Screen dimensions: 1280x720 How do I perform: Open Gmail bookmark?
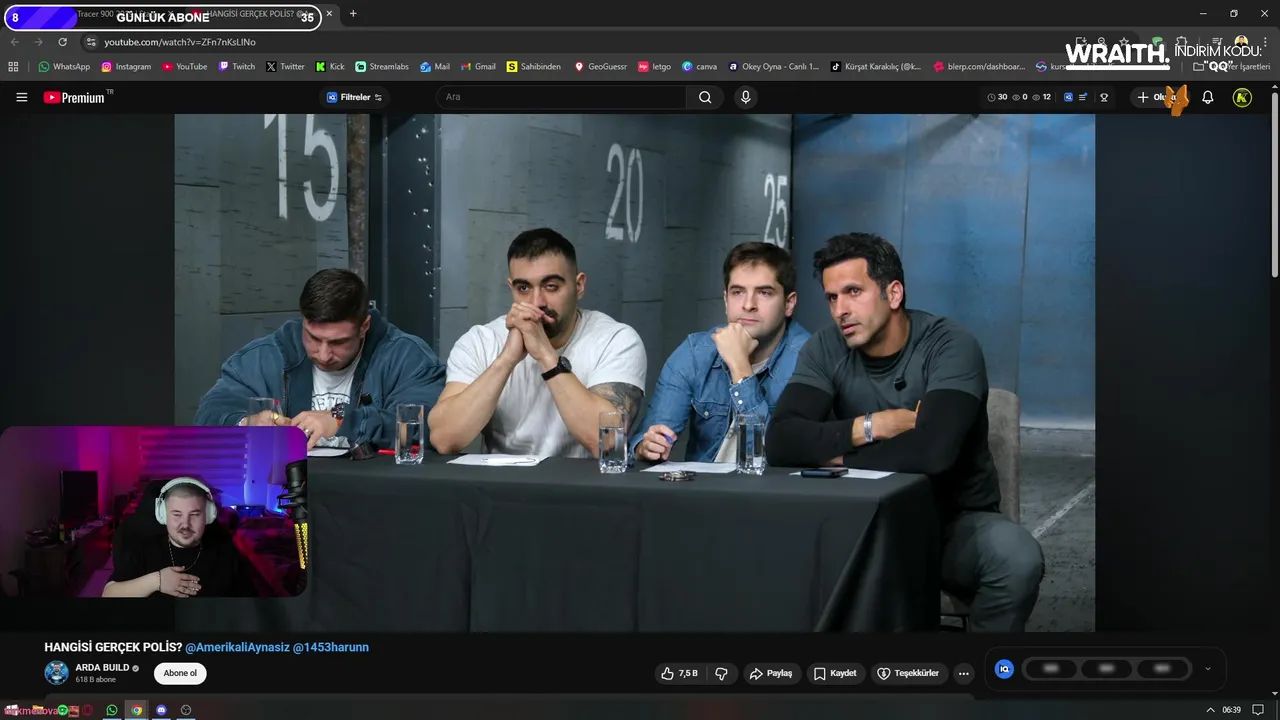478,66
